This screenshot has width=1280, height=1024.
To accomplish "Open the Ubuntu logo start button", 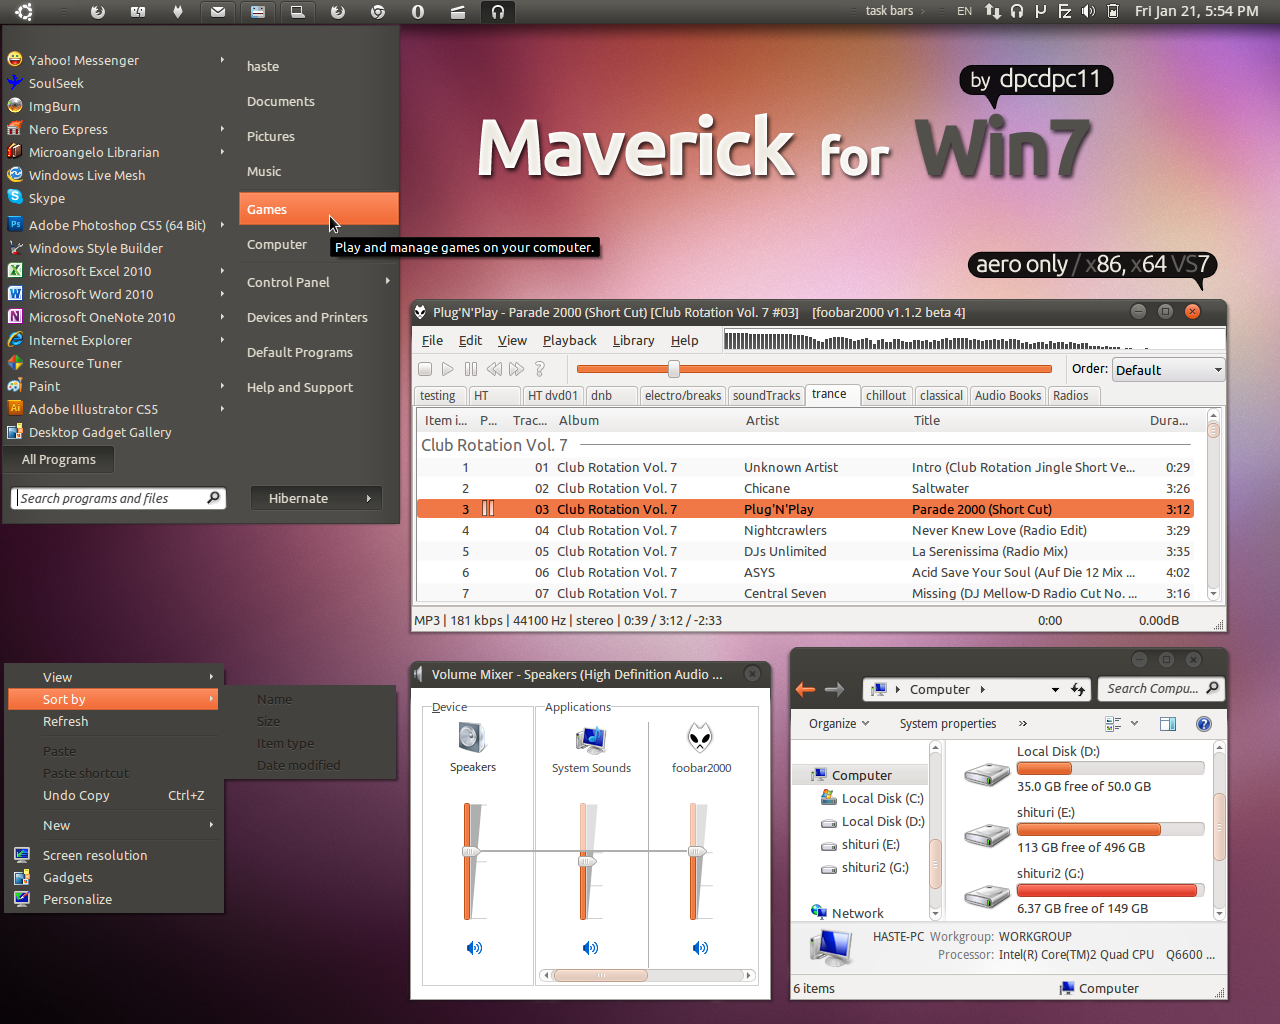I will (24, 12).
